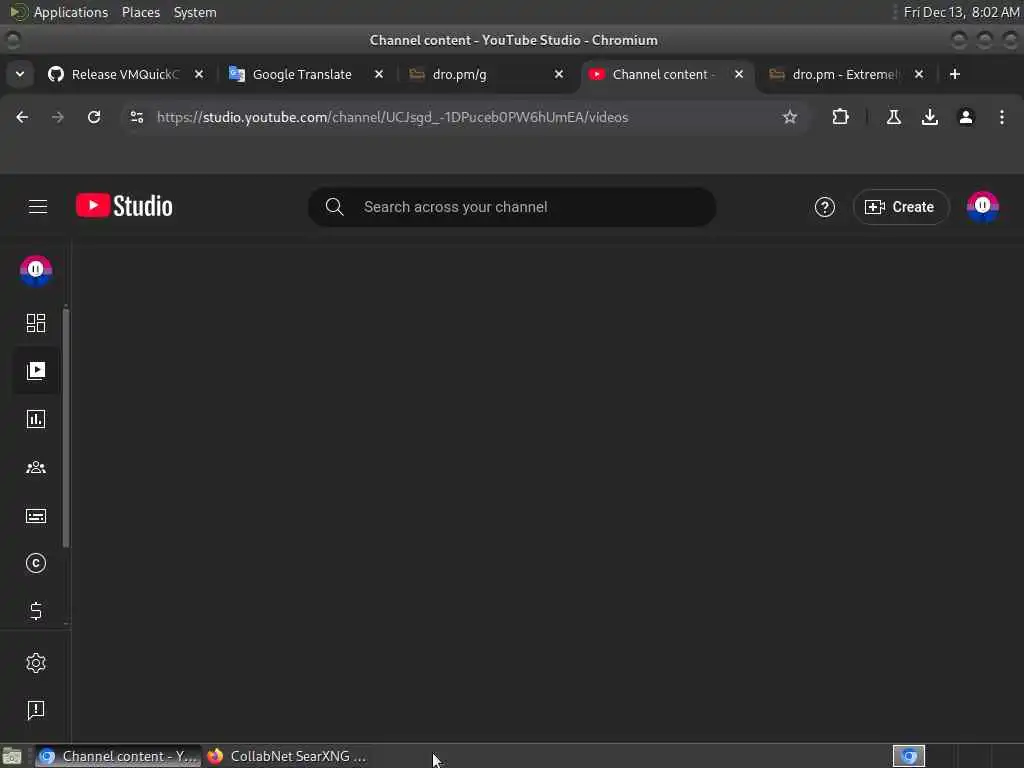Click the YouTube Studio logo
The width and height of the screenshot is (1024, 768).
point(124,206)
